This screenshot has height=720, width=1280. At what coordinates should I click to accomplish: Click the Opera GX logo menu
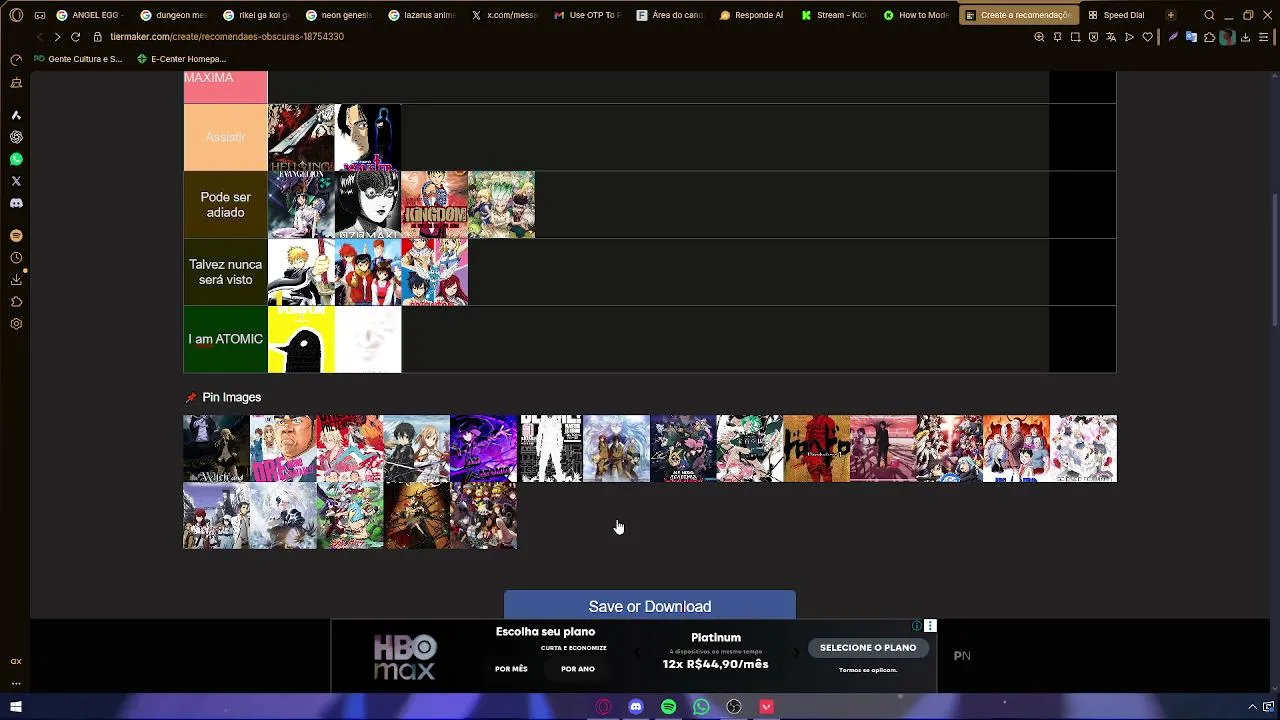(16, 15)
